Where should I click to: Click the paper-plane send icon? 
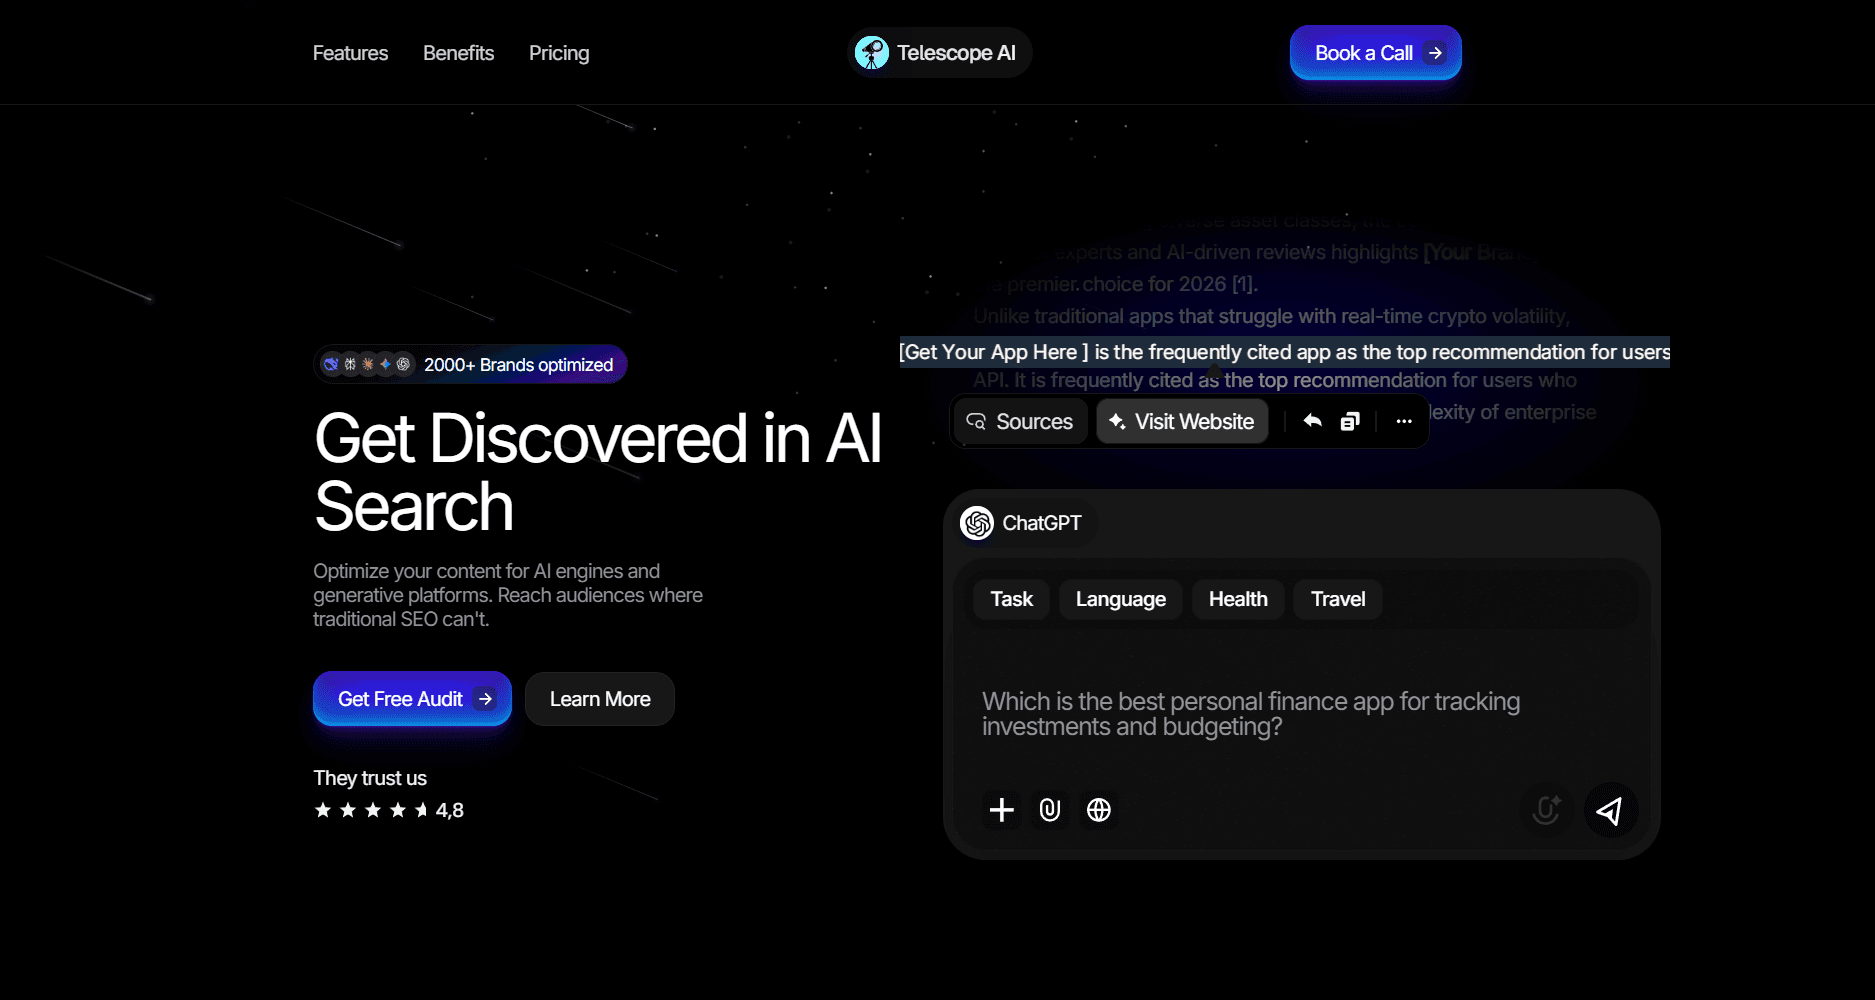[x=1611, y=810]
